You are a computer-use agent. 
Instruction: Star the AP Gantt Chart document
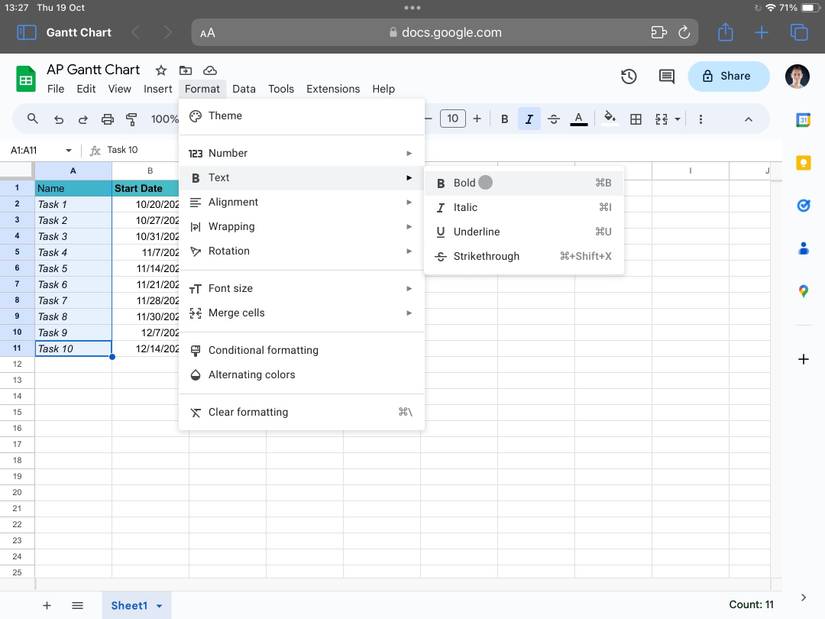(x=161, y=70)
